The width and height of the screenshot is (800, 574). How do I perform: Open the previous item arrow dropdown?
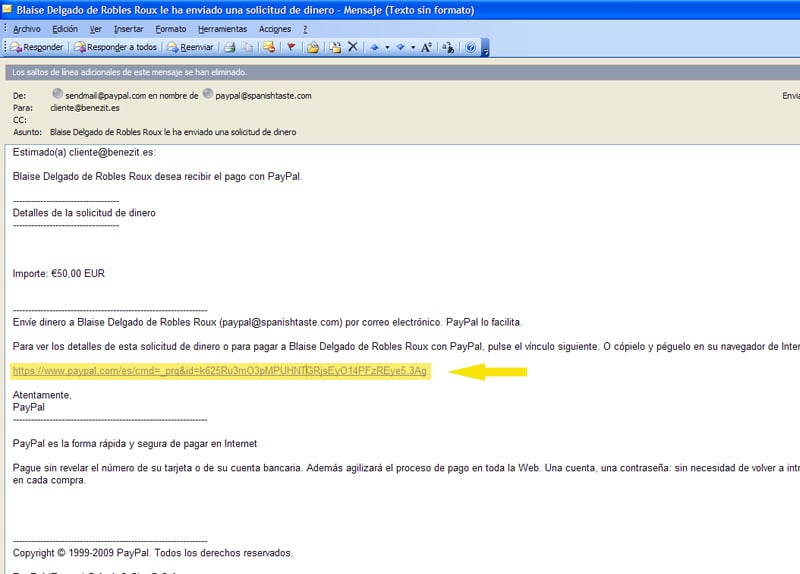point(387,47)
